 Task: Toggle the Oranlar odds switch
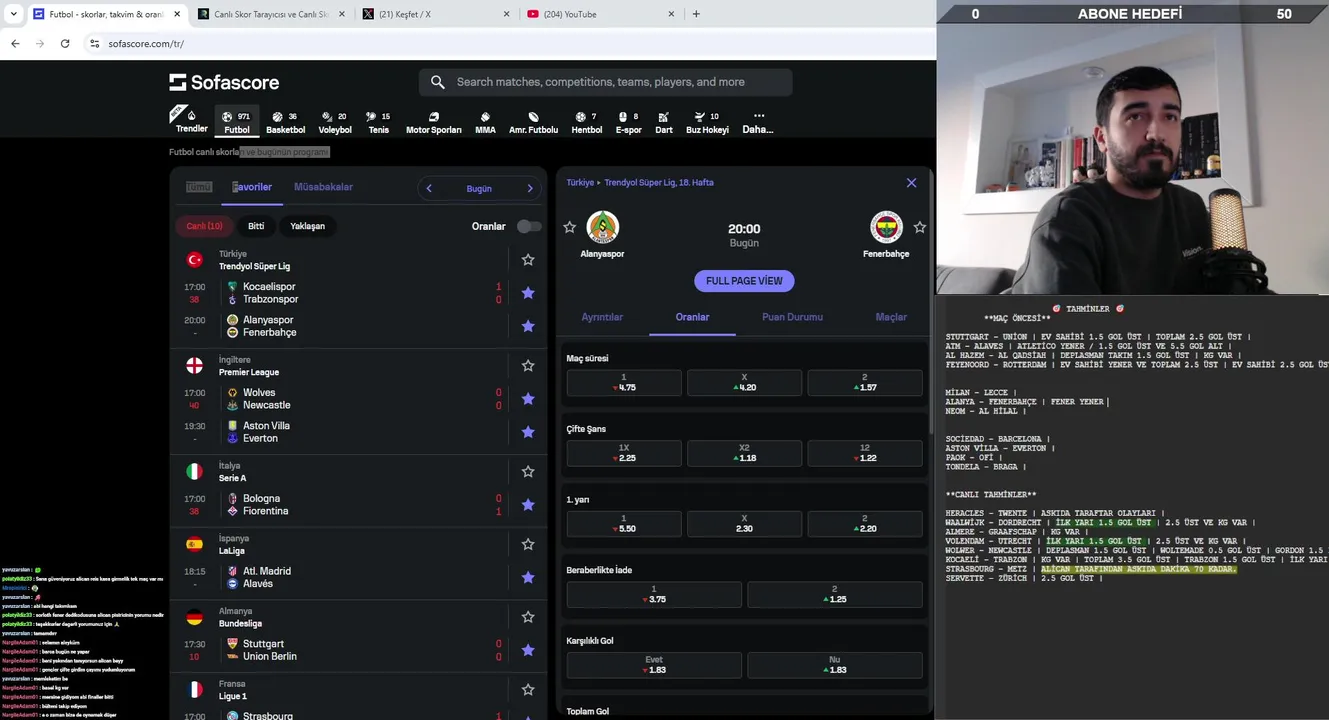point(529,226)
